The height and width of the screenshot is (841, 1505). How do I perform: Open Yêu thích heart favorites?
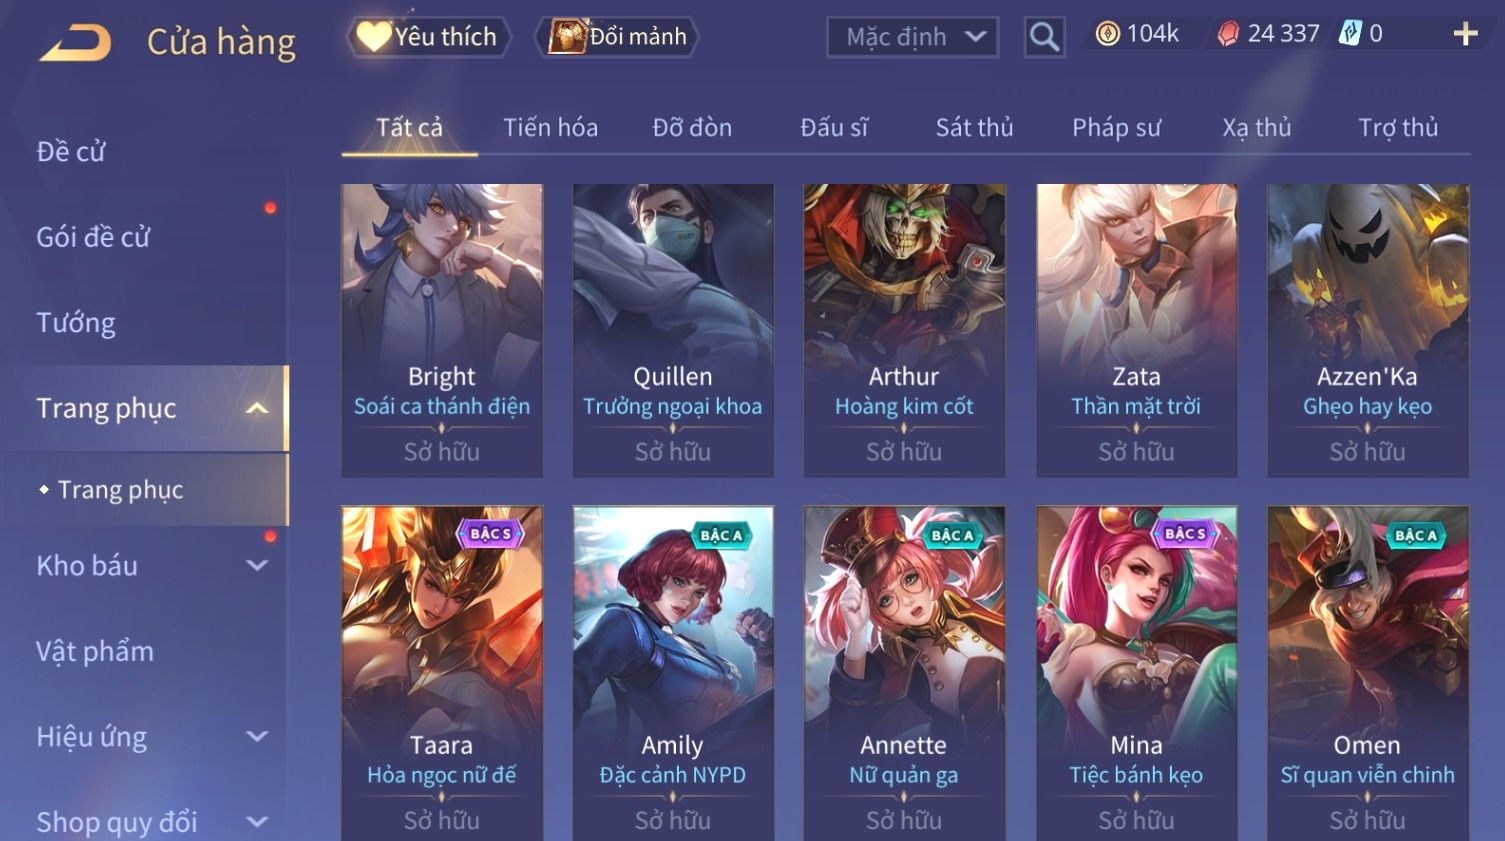(428, 37)
